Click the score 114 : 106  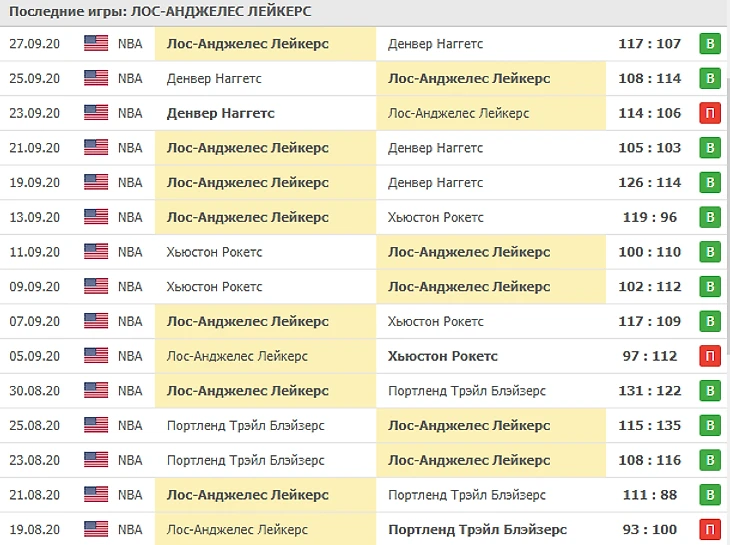point(649,113)
